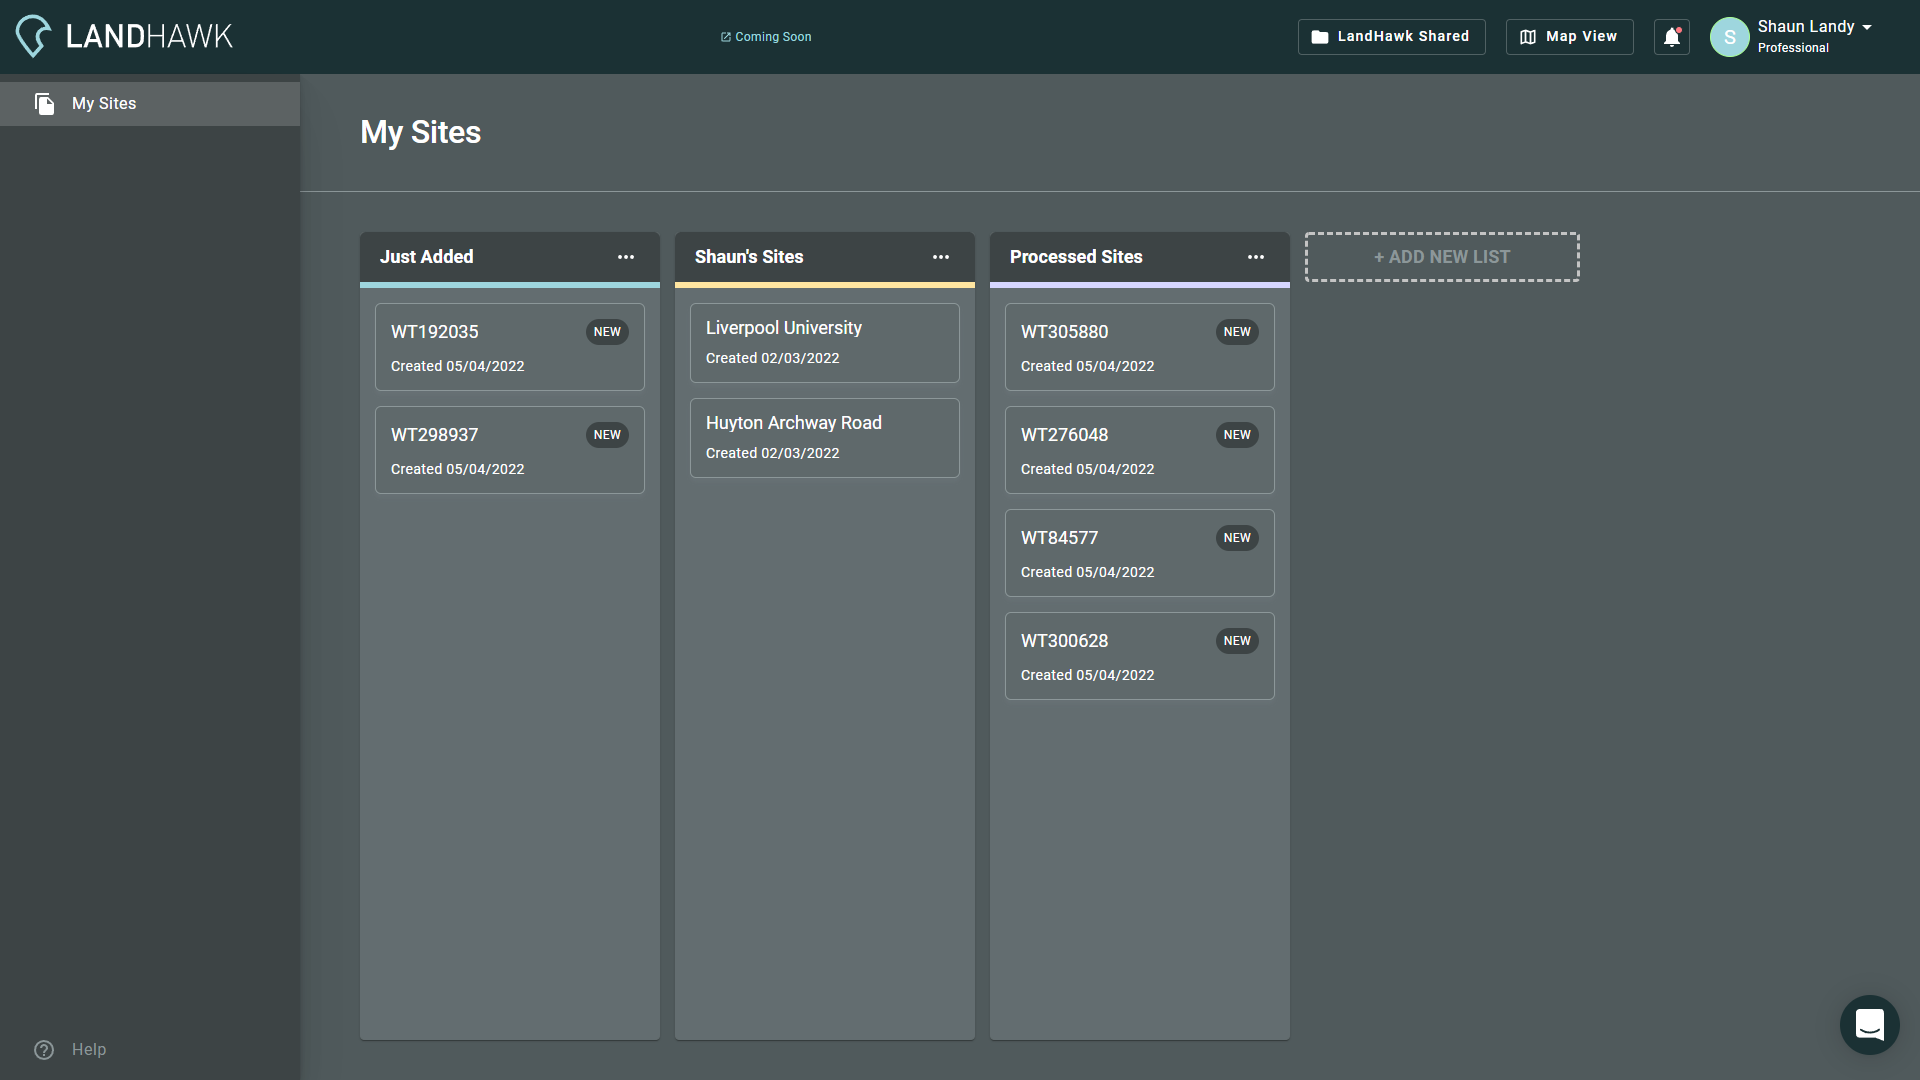Follow the Coming Soon link

tap(766, 37)
